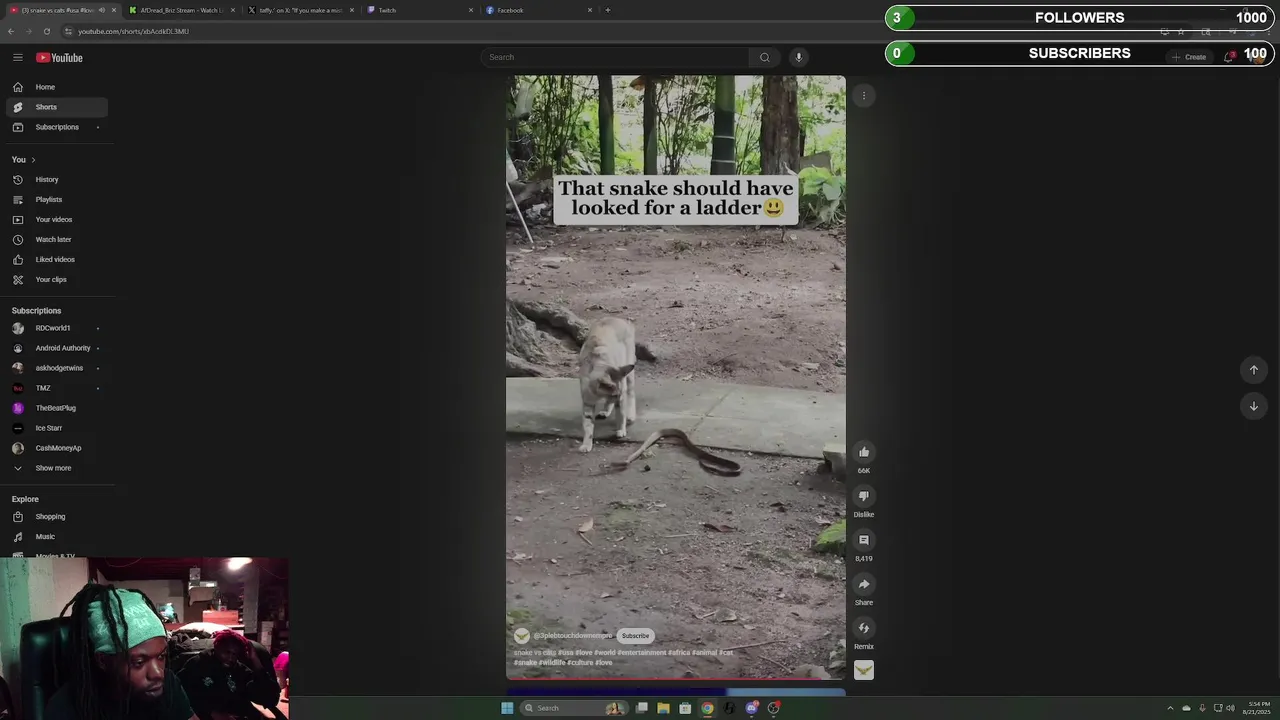Open Shopping under Explore
The width and height of the screenshot is (1280, 720).
[x=57, y=517]
